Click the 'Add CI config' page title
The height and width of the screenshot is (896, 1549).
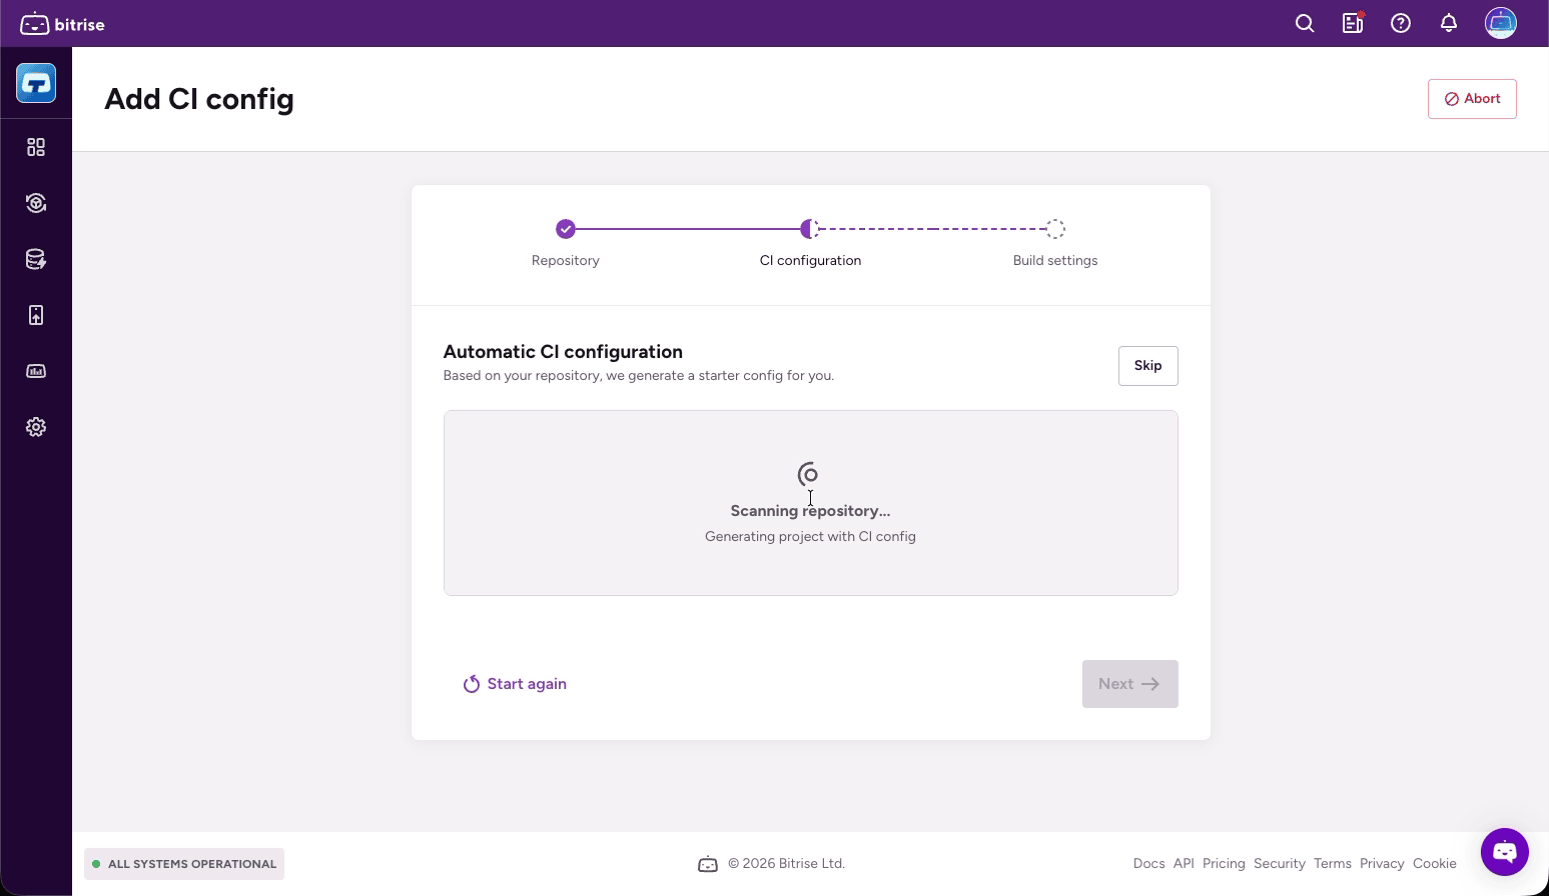199,99
